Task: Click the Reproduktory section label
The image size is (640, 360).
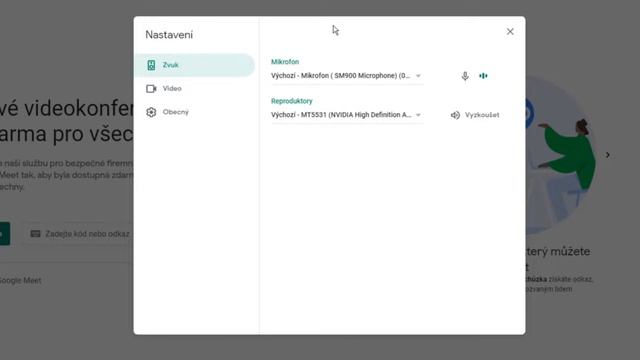Action: click(291, 101)
